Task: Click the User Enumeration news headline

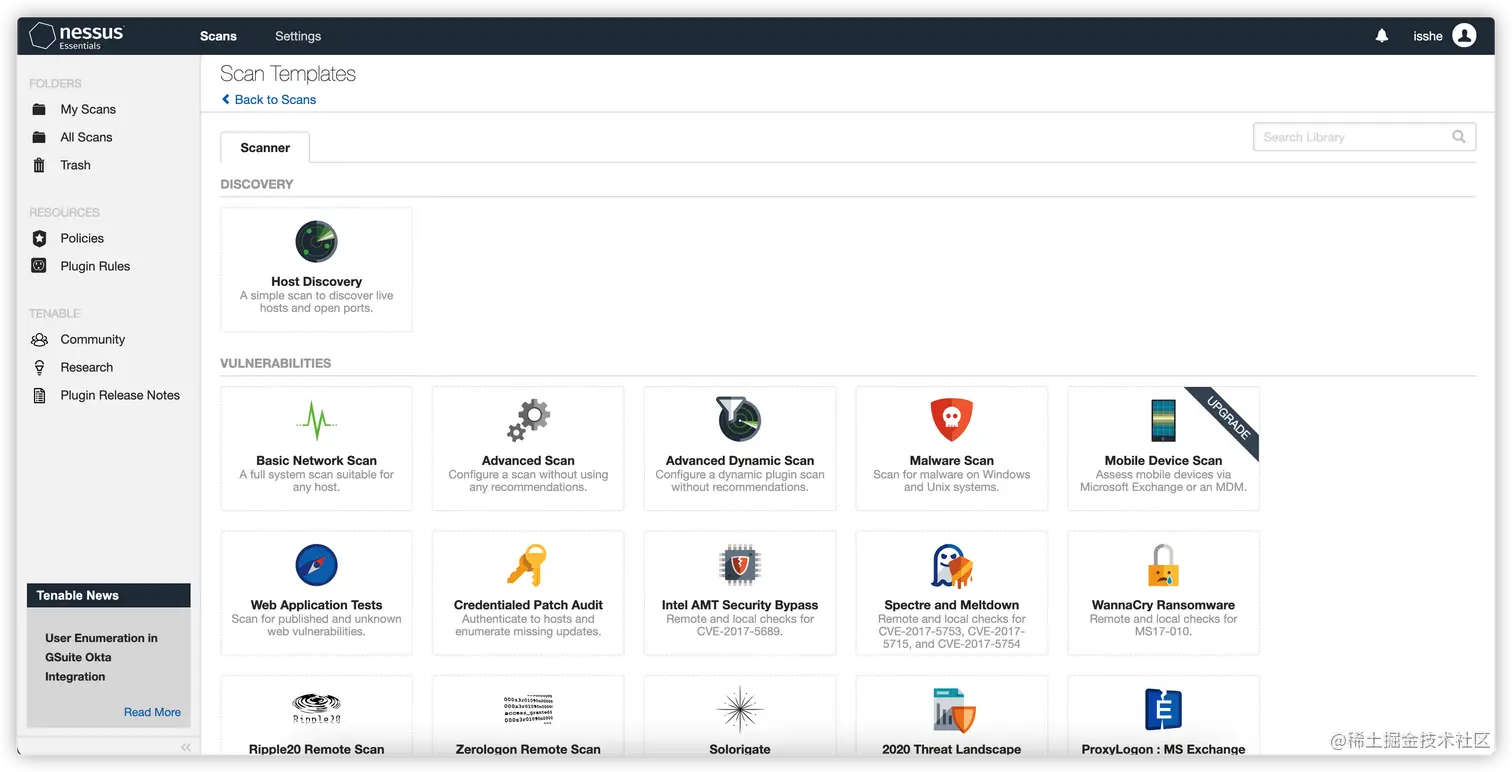Action: click(x=101, y=657)
